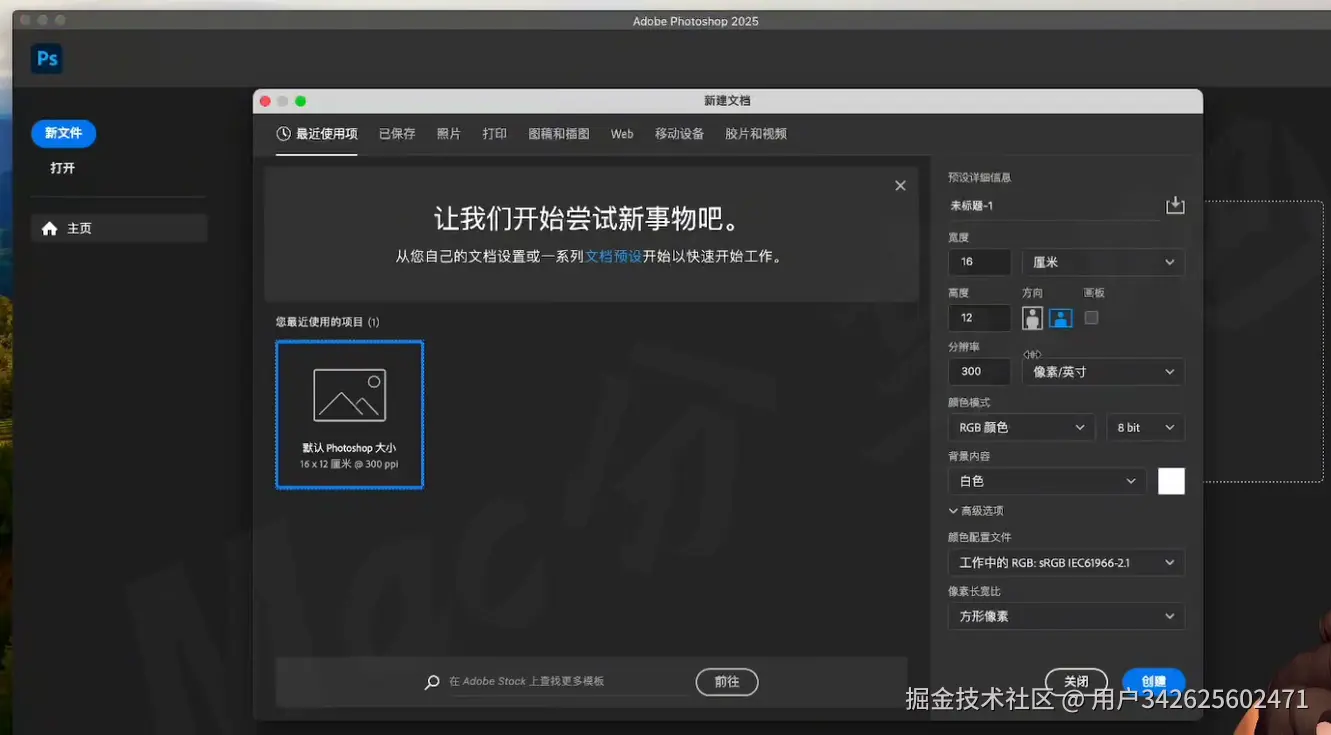Open the resolution unit 像素/英寸 dropdown

[x=1103, y=372]
